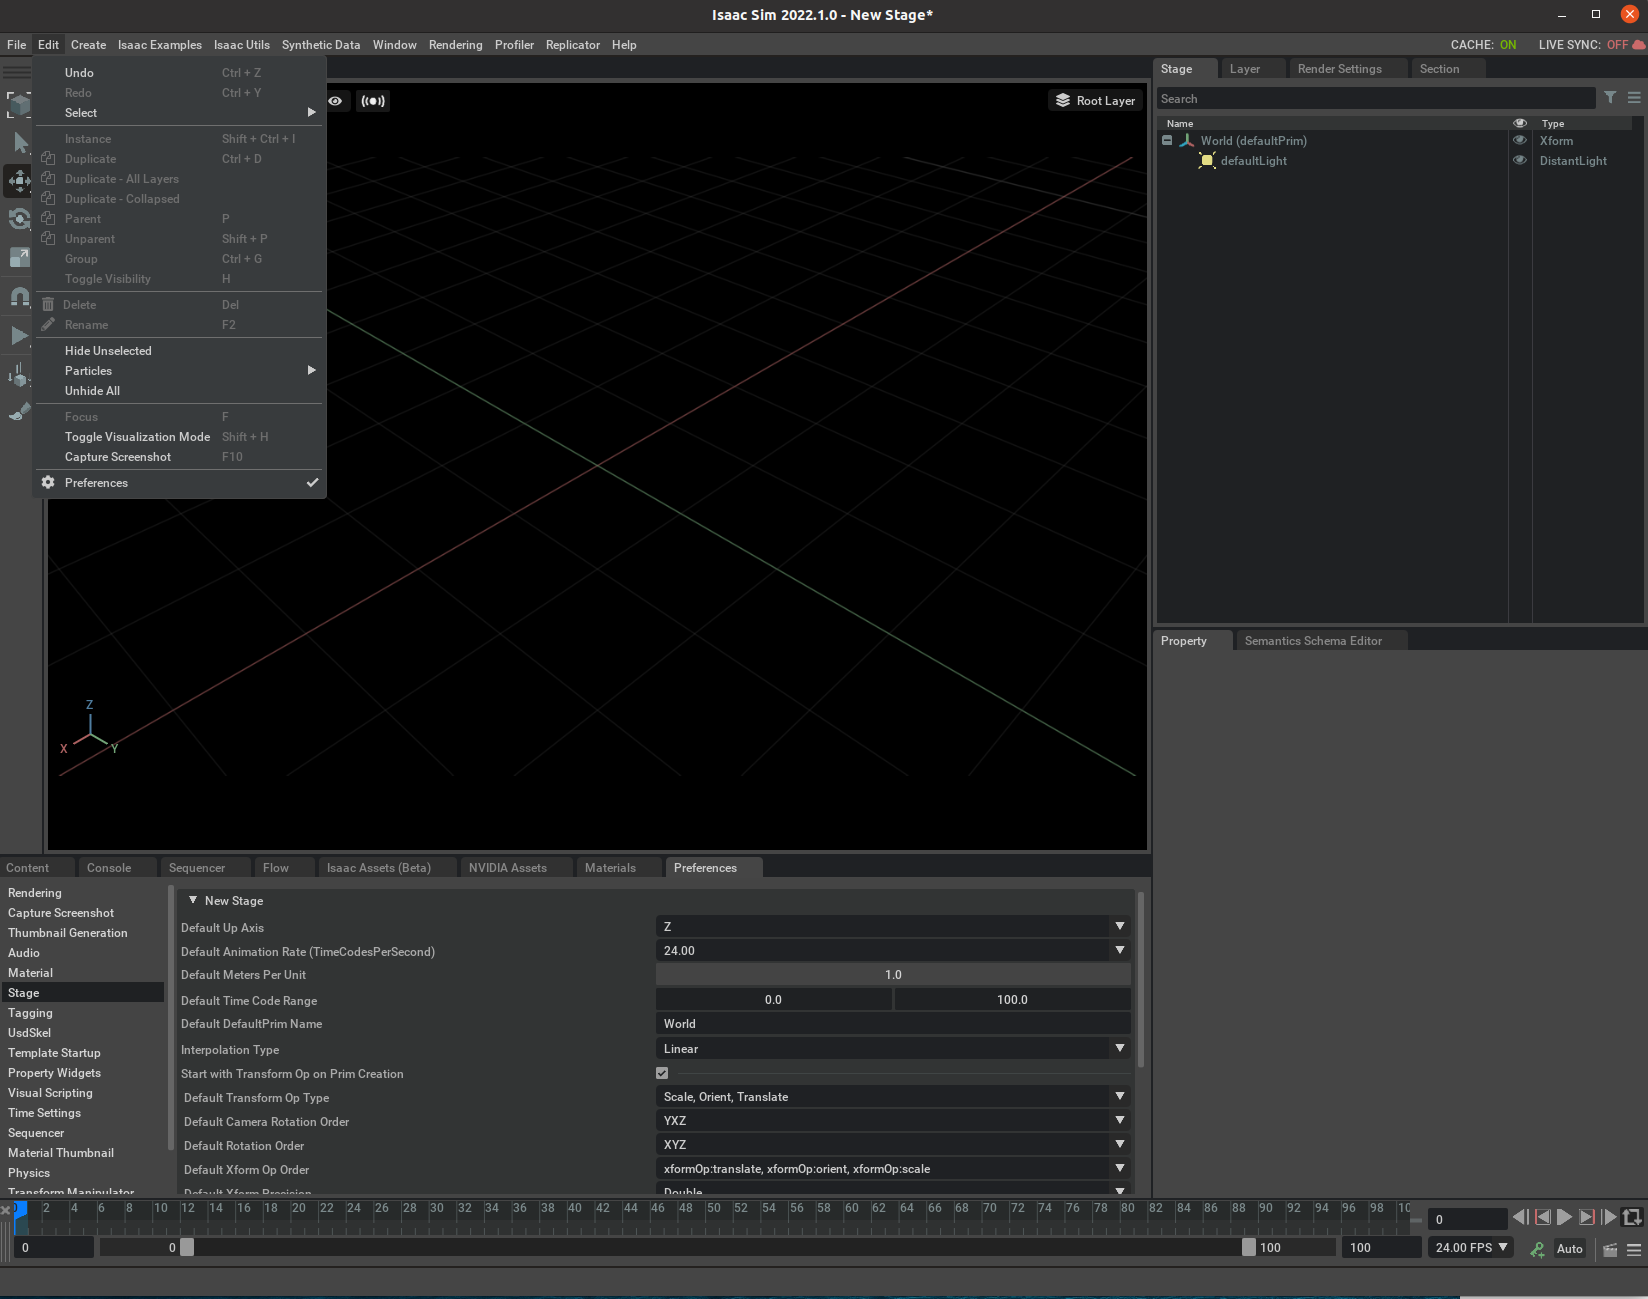Click the Stage search field
Image resolution: width=1648 pixels, height=1299 pixels.
click(x=1376, y=99)
